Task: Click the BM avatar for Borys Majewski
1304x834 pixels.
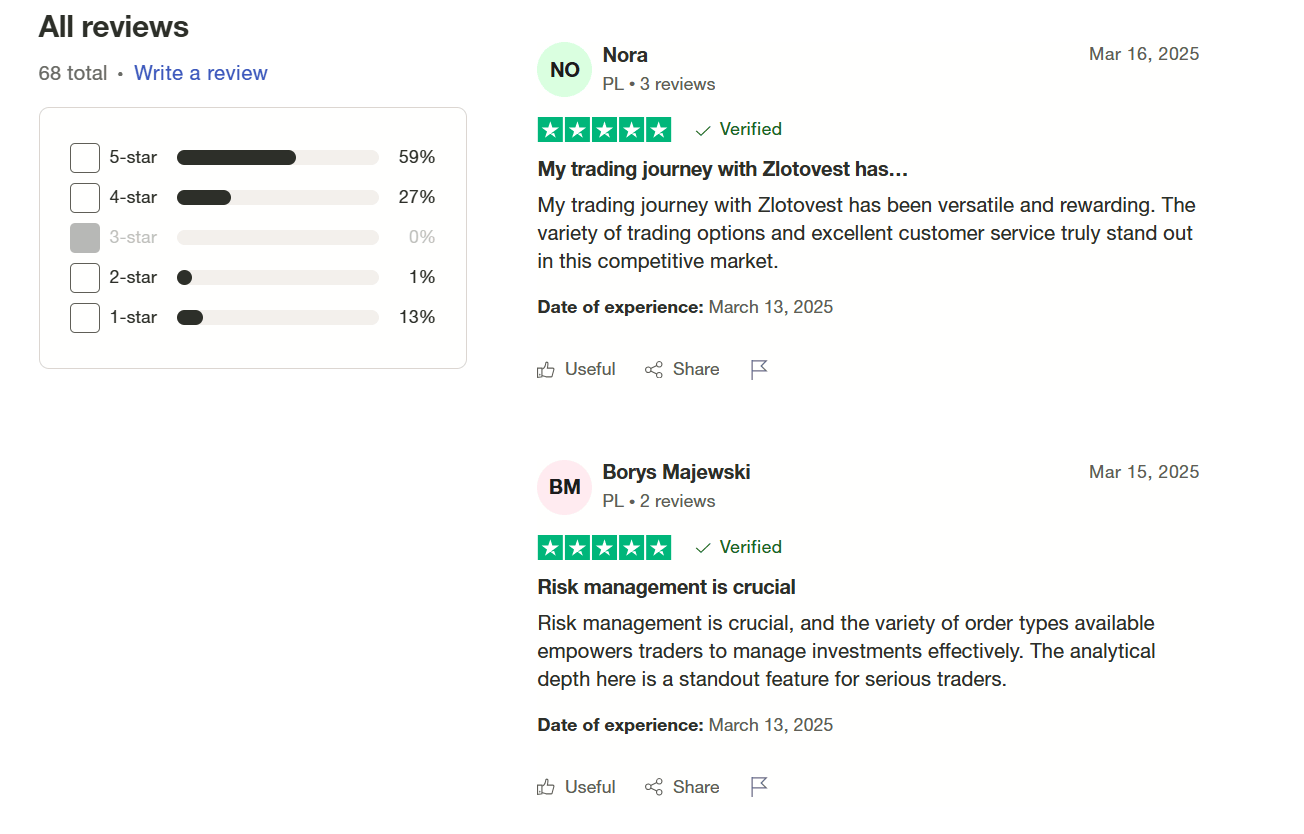Action: pos(565,487)
